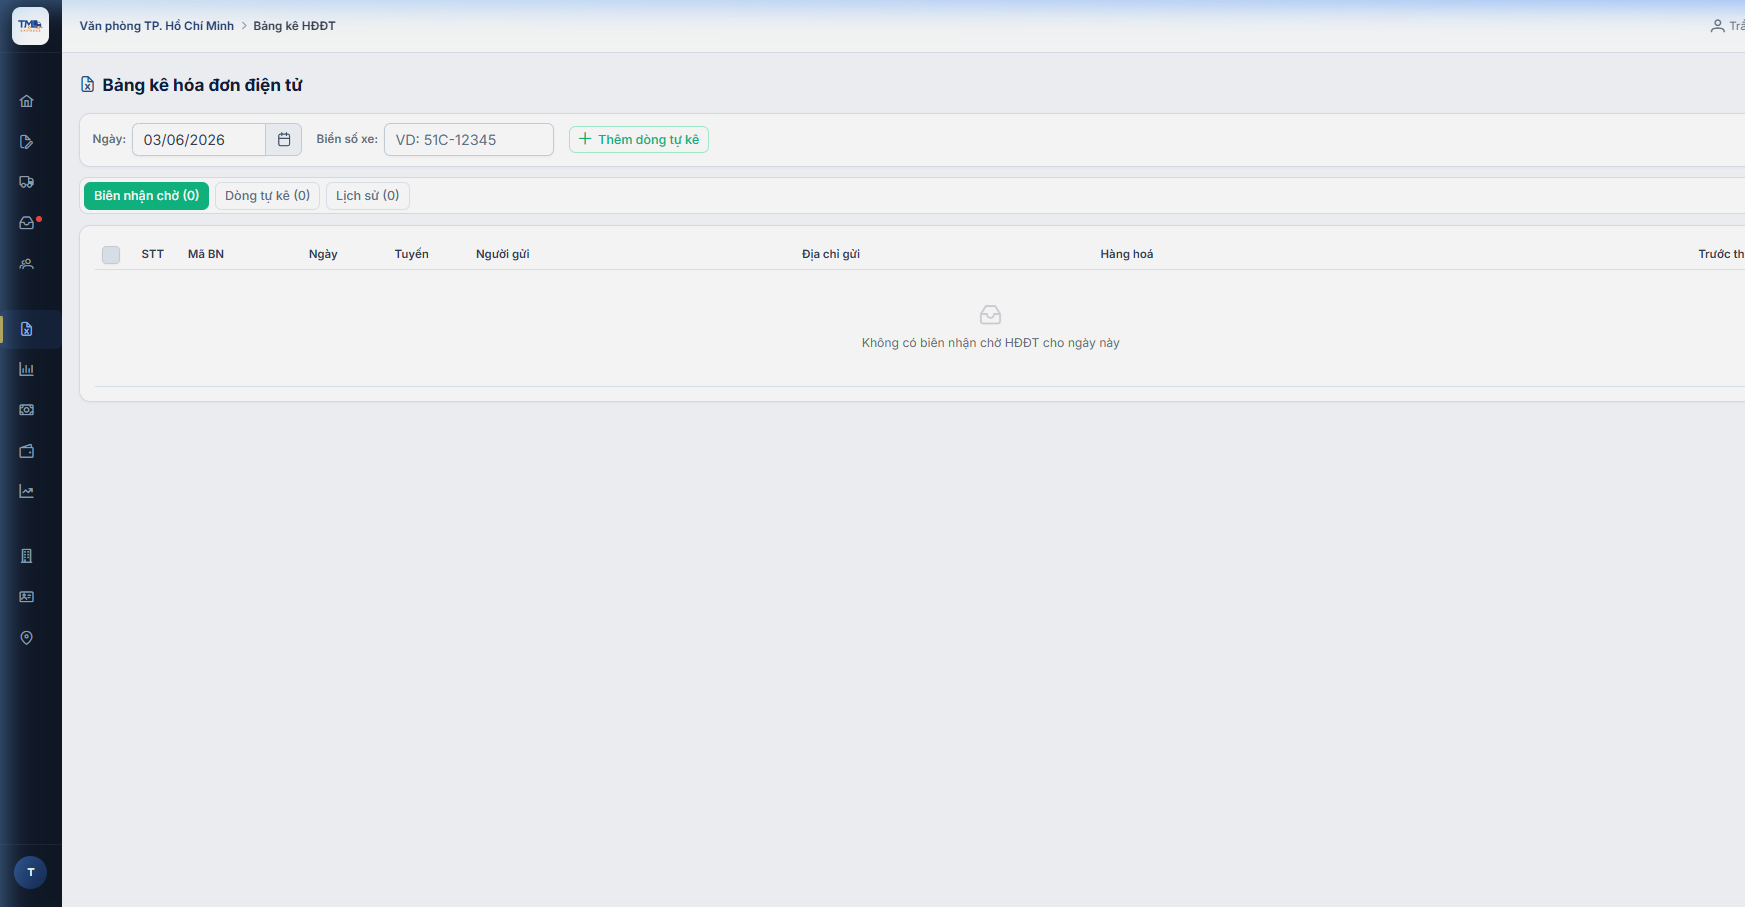
Task: Switch to Biên nhận chờ (0) tab
Action: (x=146, y=196)
